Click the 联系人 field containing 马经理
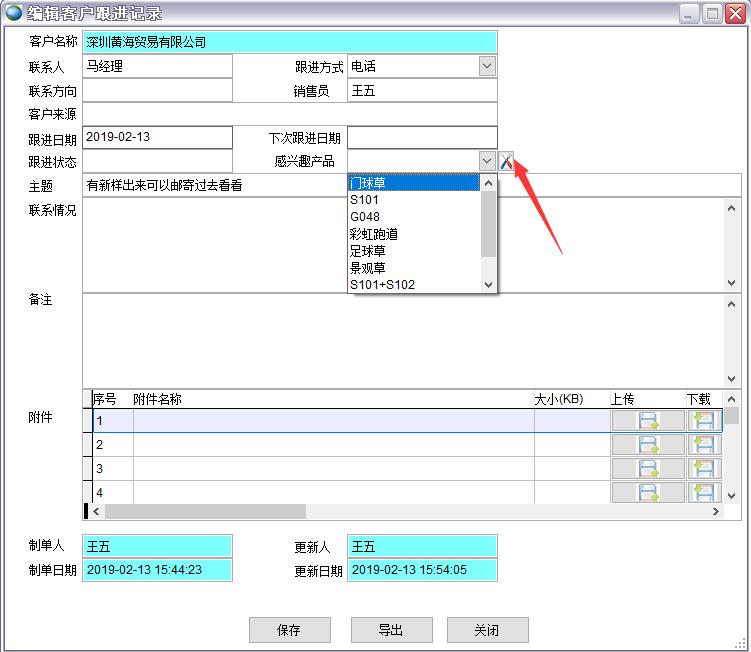The height and width of the screenshot is (652, 751). [x=158, y=66]
